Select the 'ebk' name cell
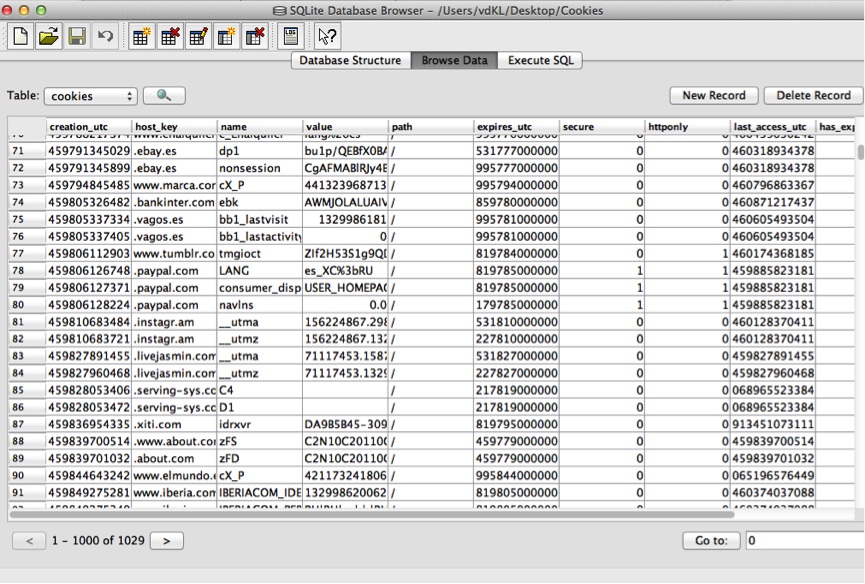865x584 pixels. (260, 202)
